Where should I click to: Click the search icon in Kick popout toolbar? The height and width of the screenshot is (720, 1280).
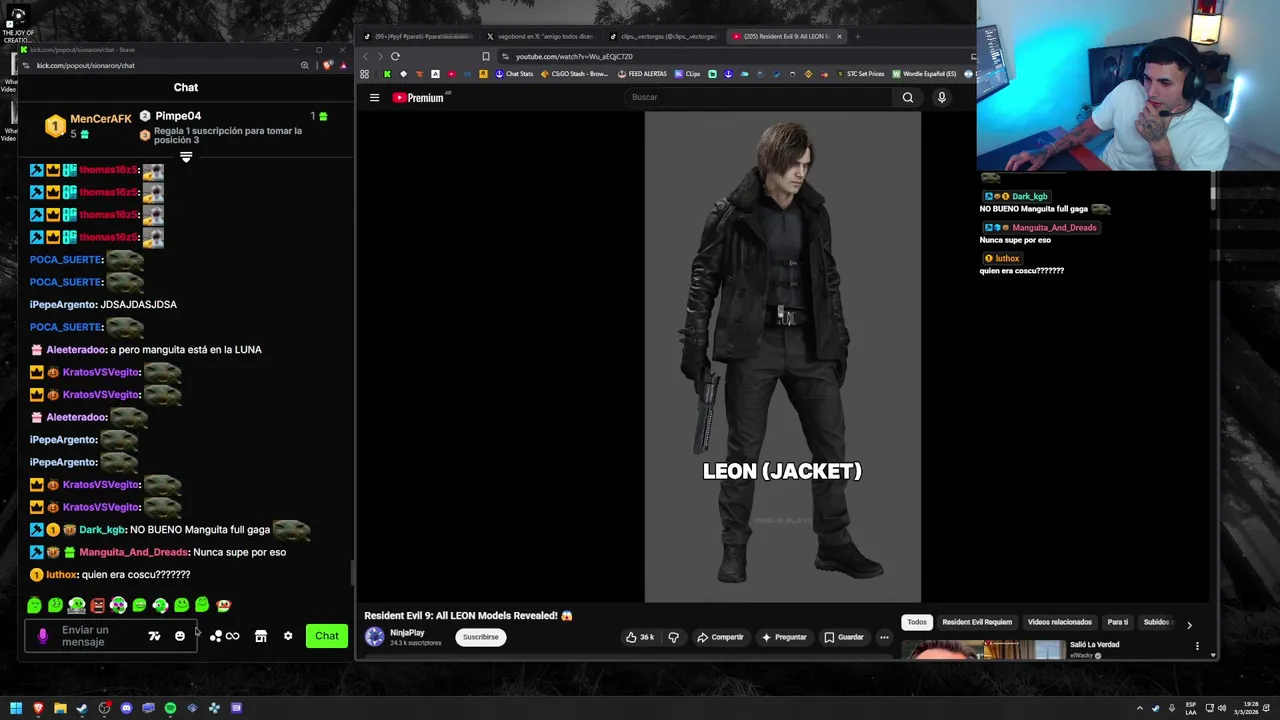coord(305,65)
